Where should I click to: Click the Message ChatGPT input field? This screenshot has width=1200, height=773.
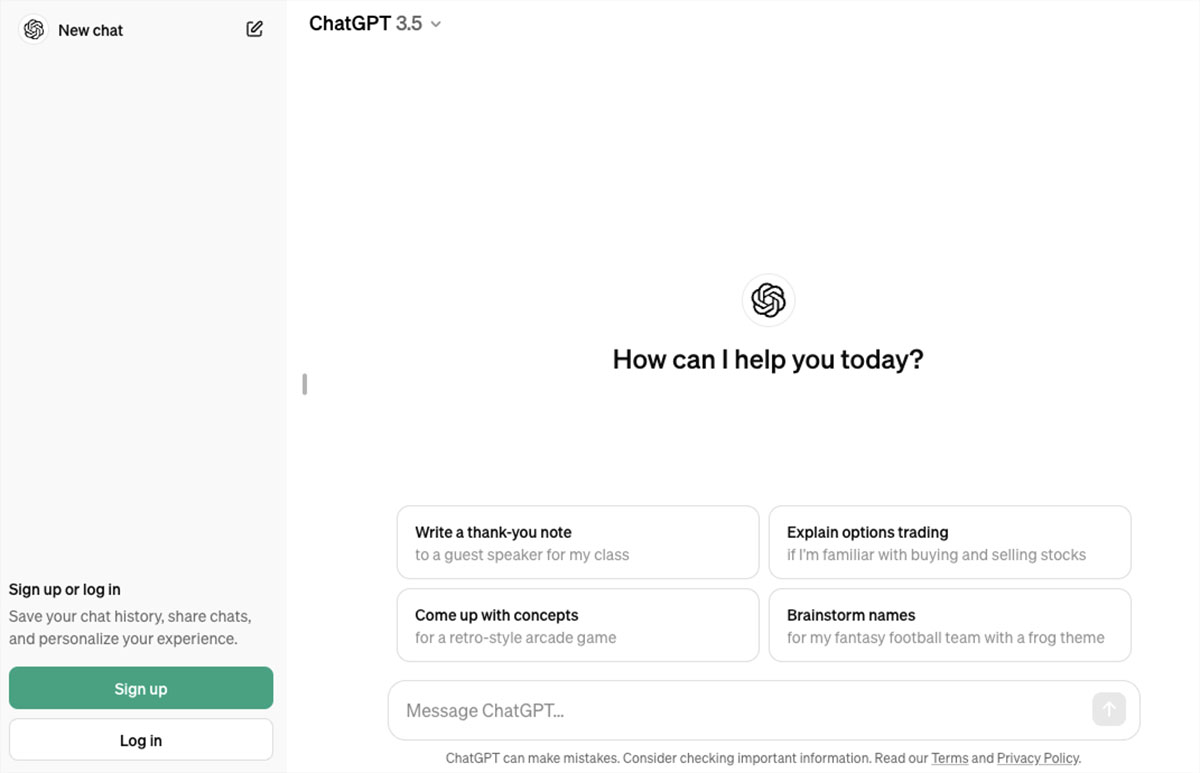[x=700, y=710]
